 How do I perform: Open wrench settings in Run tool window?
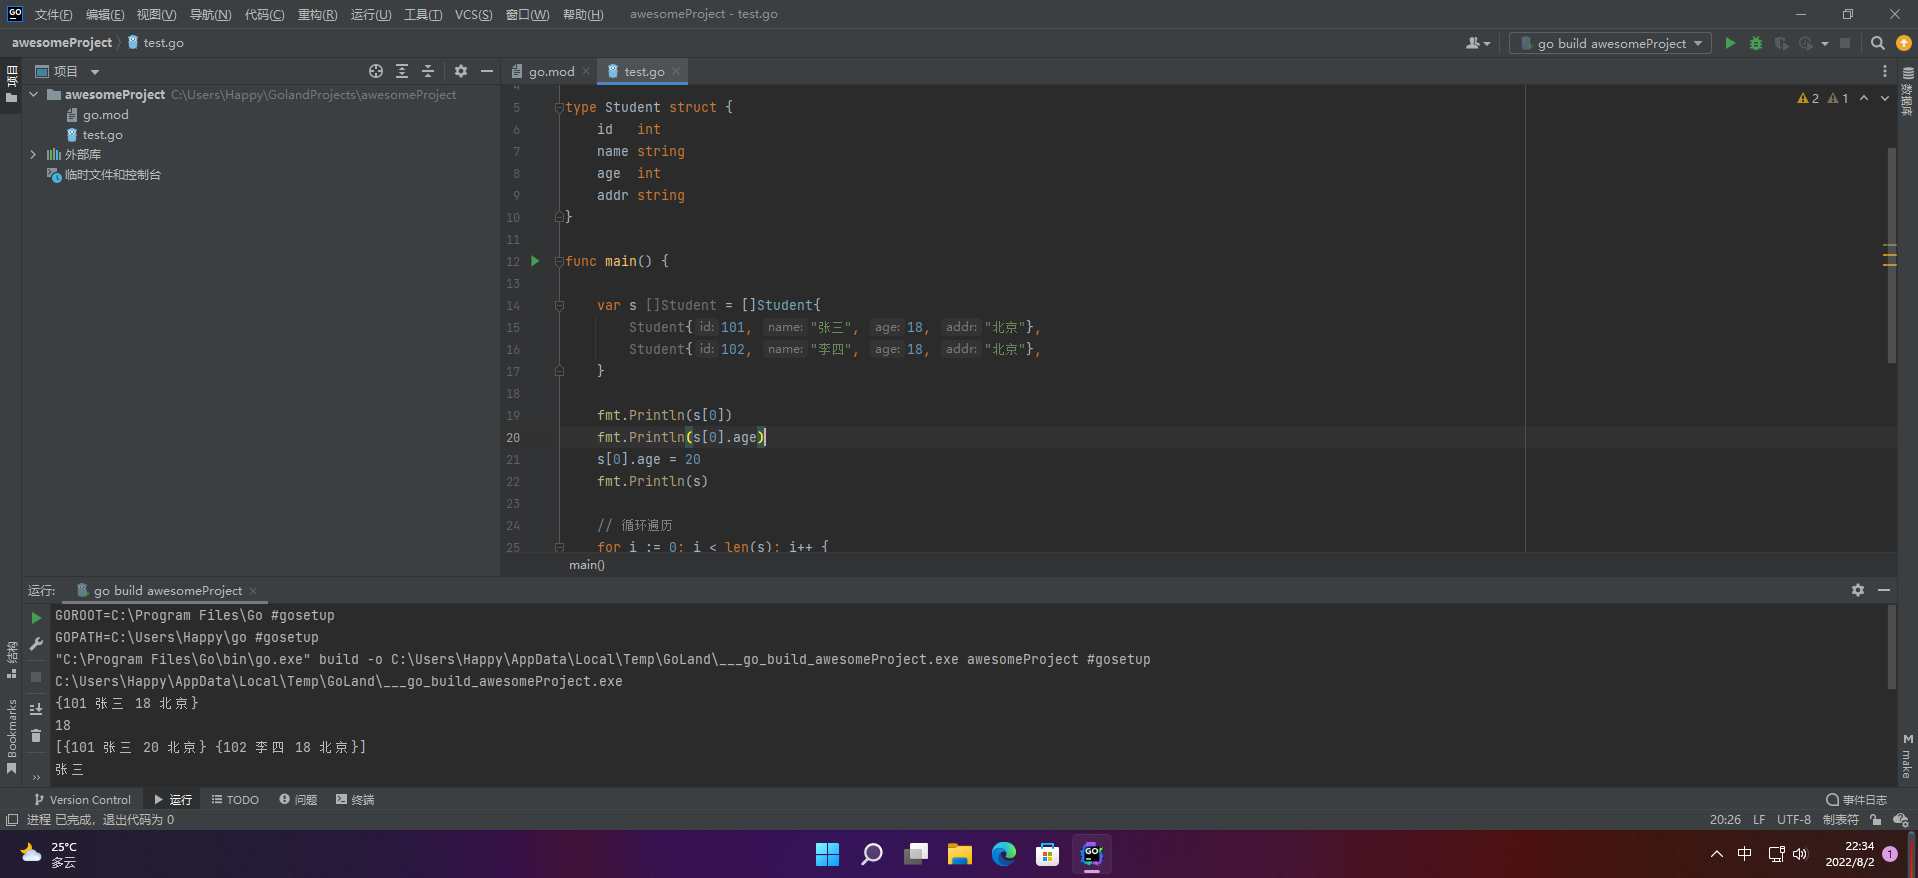(36, 644)
